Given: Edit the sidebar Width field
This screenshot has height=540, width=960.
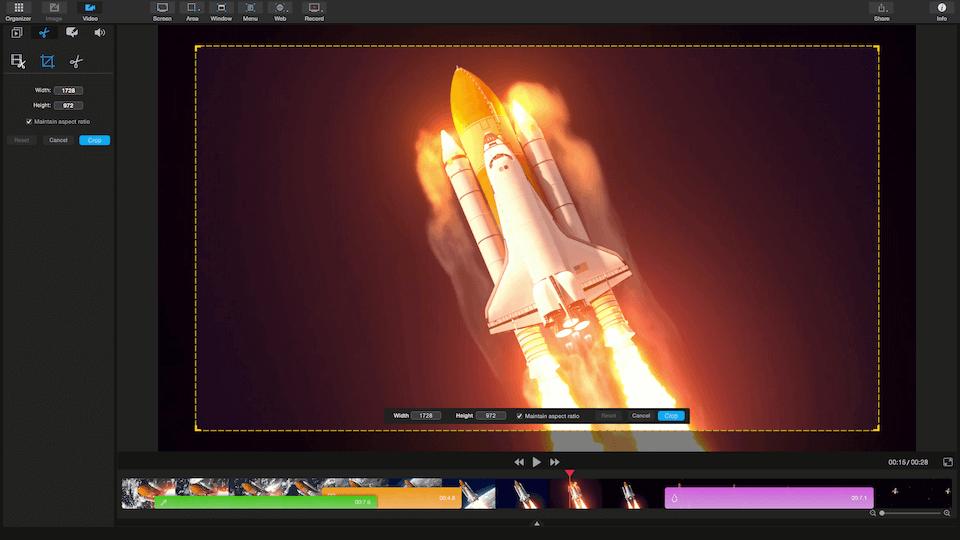Looking at the screenshot, I should [x=69, y=90].
